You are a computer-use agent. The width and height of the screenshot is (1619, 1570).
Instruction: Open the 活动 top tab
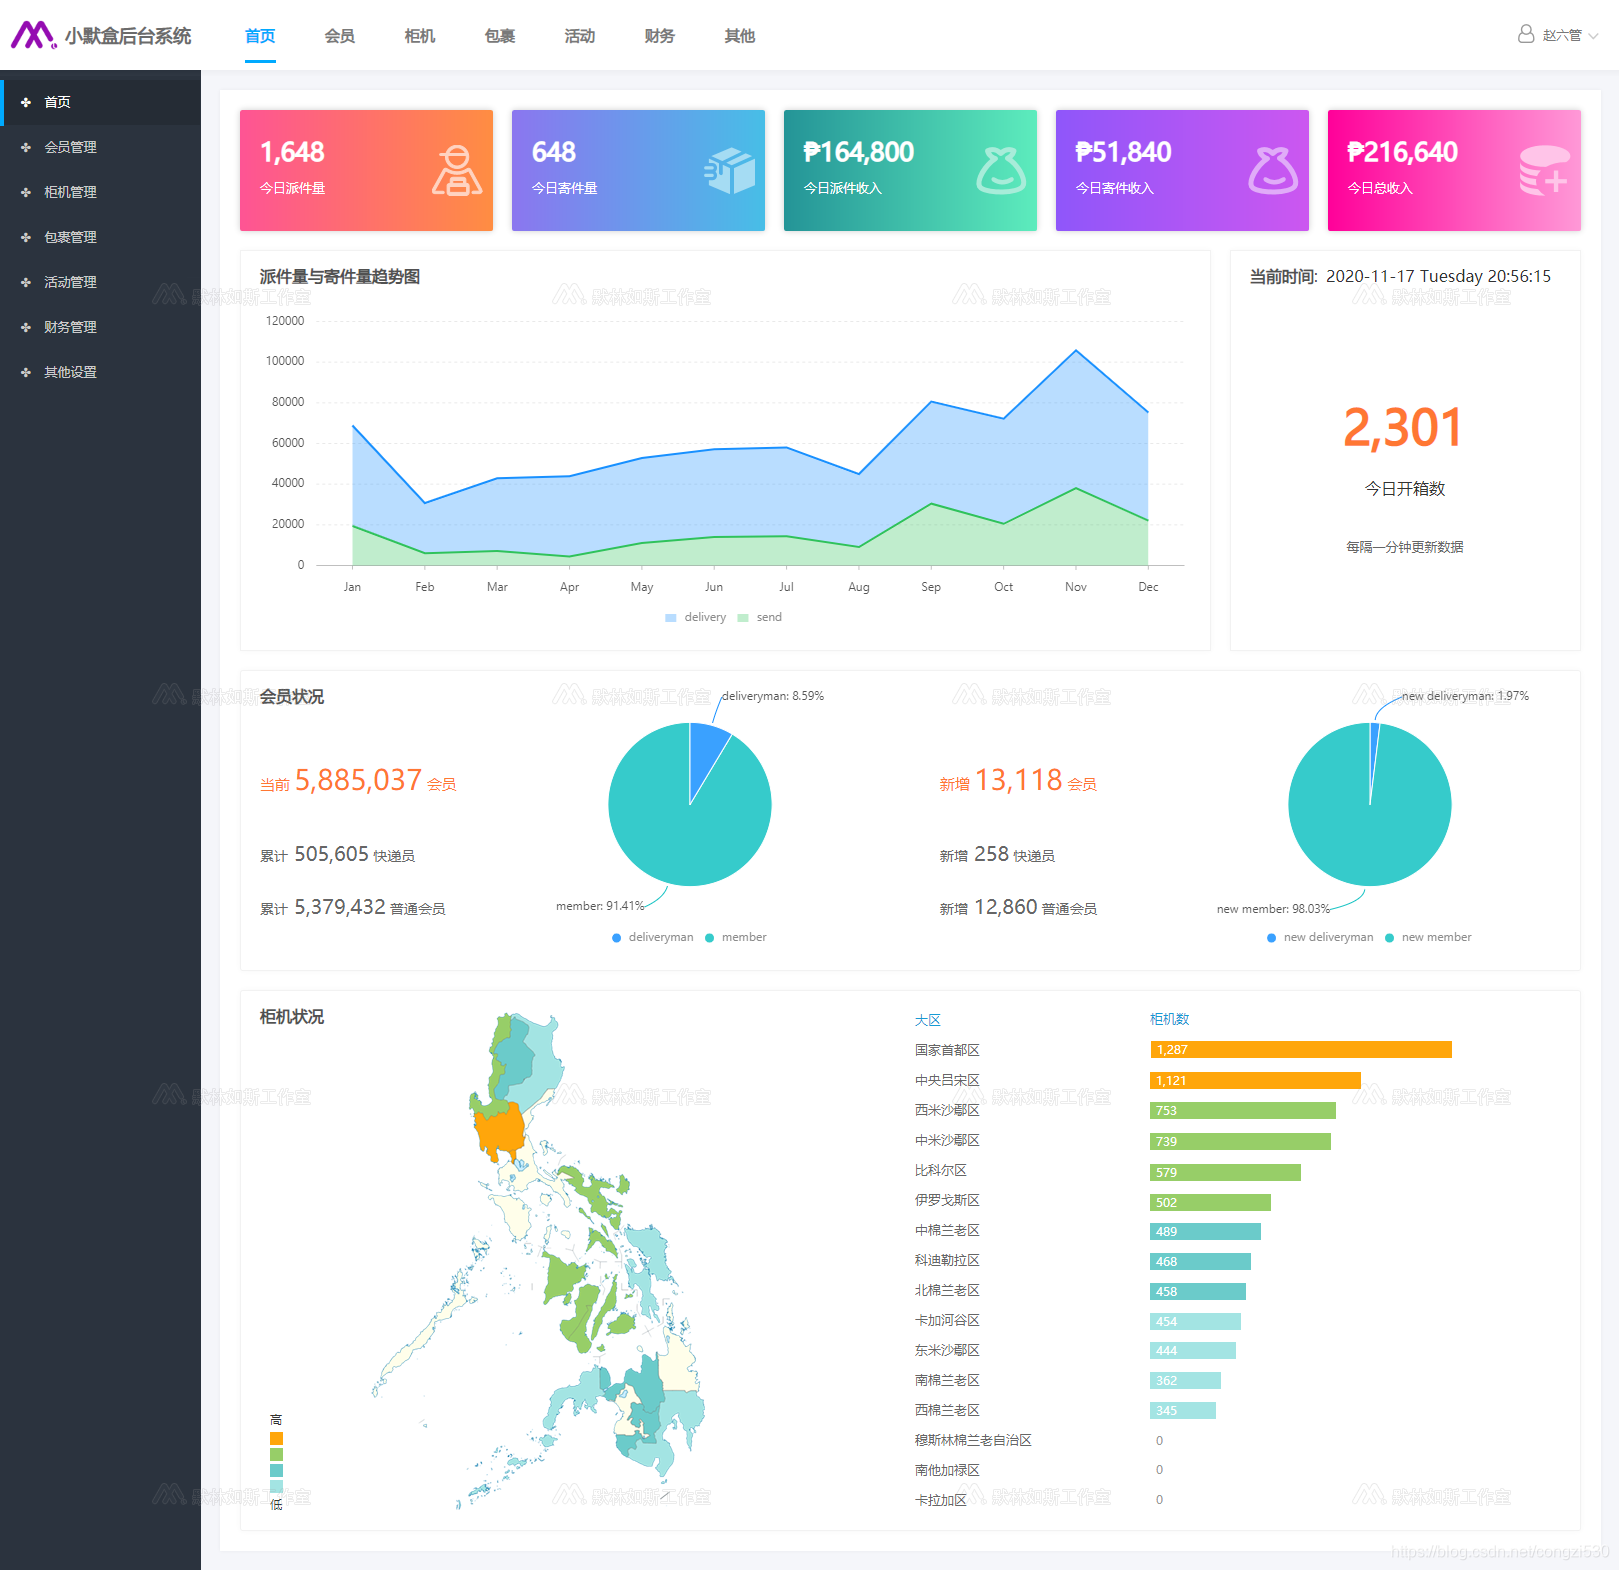(x=580, y=36)
